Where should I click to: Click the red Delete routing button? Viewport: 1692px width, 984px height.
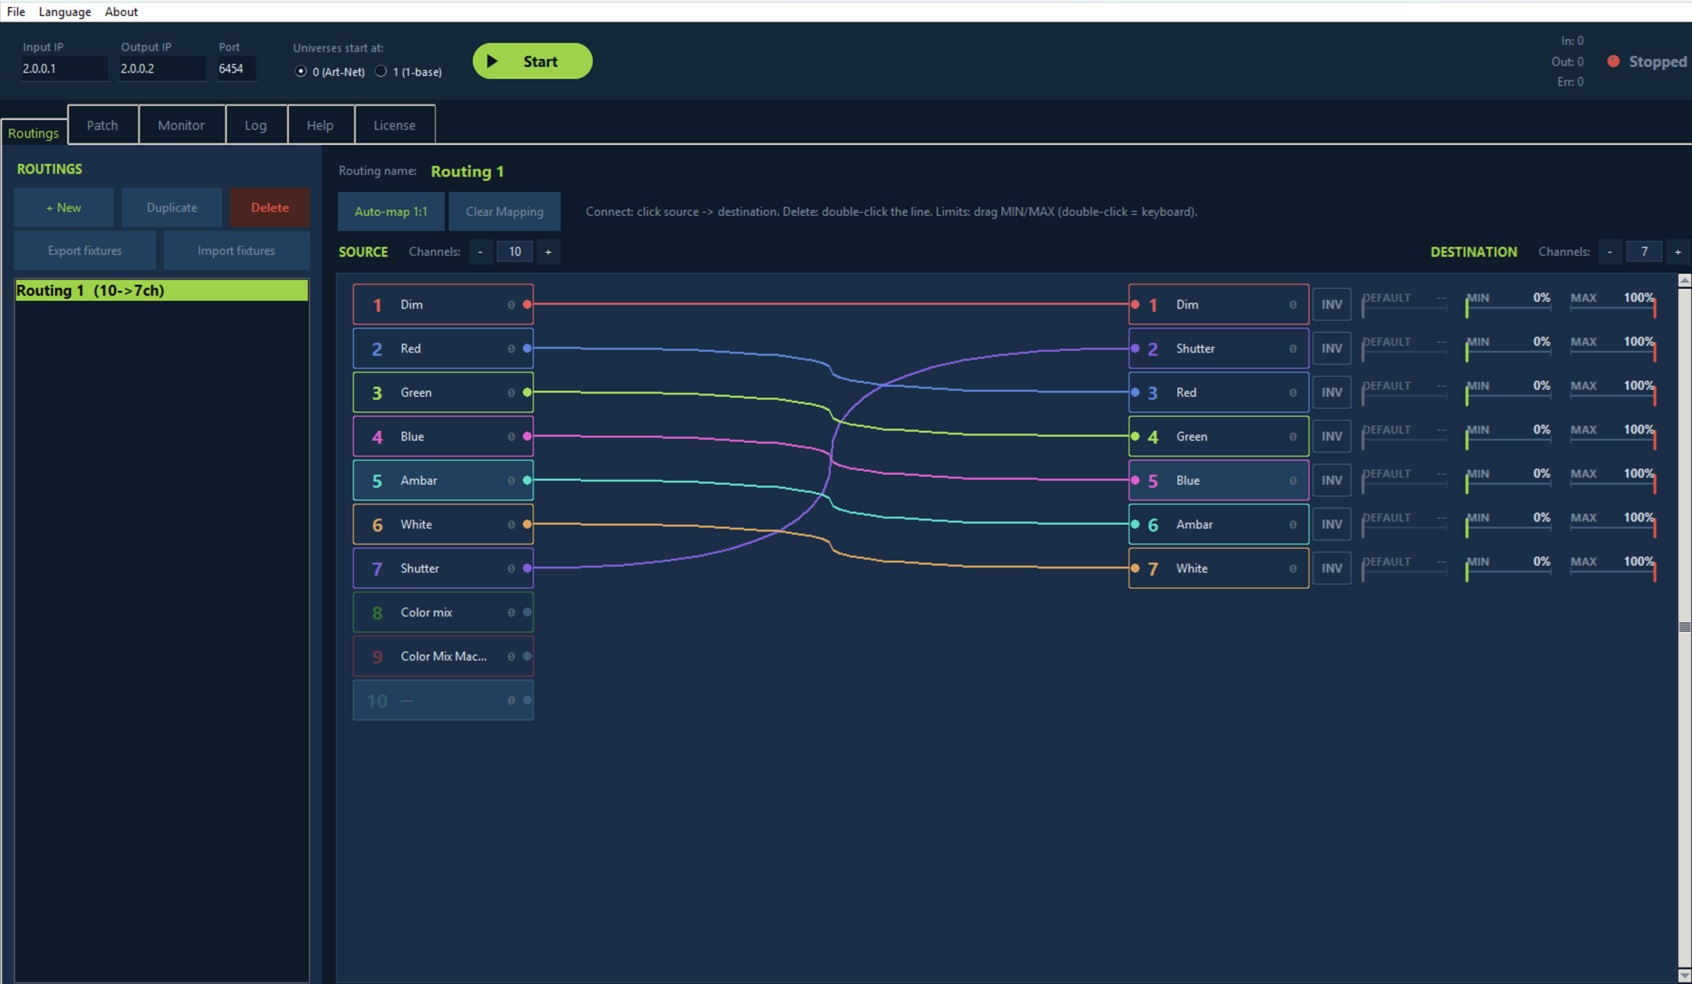[x=270, y=208]
